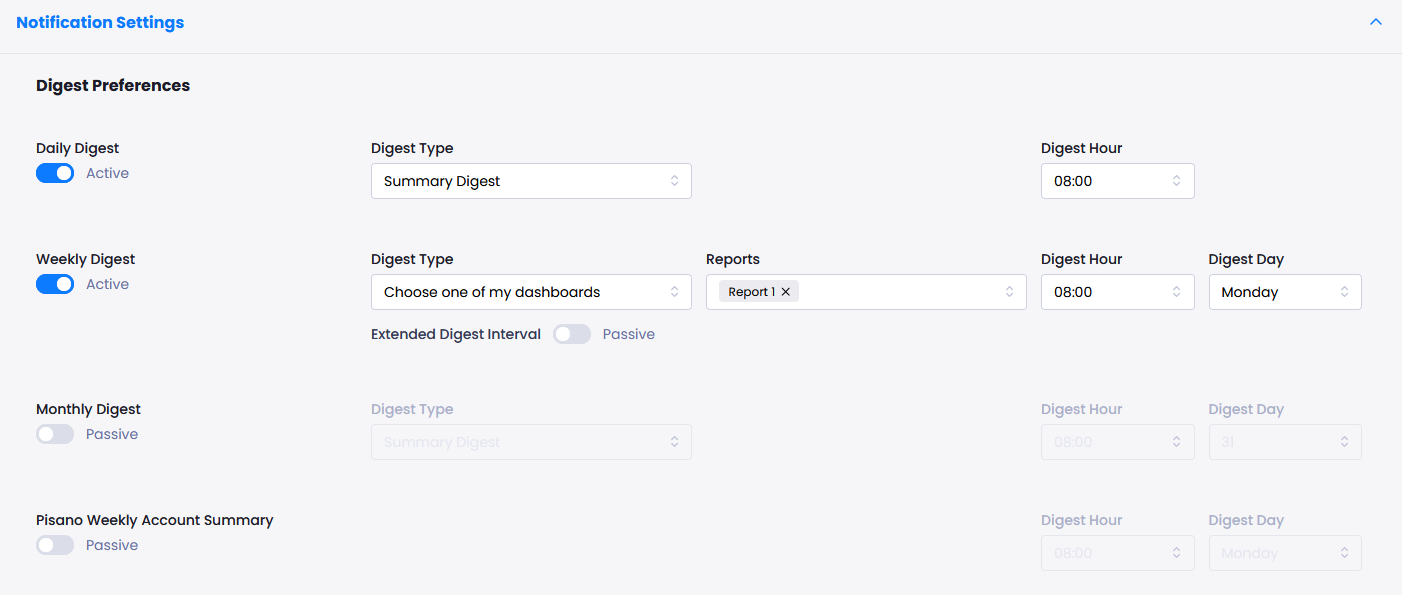1402x595 pixels.
Task: Open Weekly Digest Hour dropdown
Action: click(x=1117, y=292)
